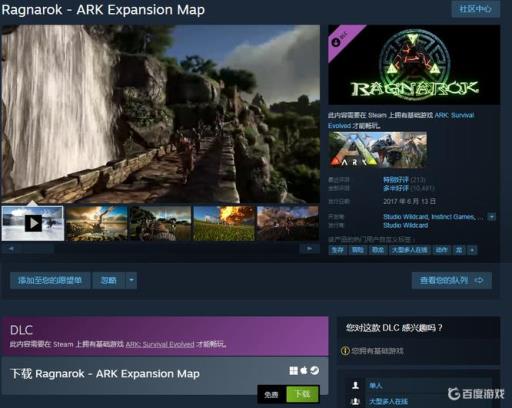
Task: Expand the developer list dropdown arrow
Action: [x=492, y=217]
